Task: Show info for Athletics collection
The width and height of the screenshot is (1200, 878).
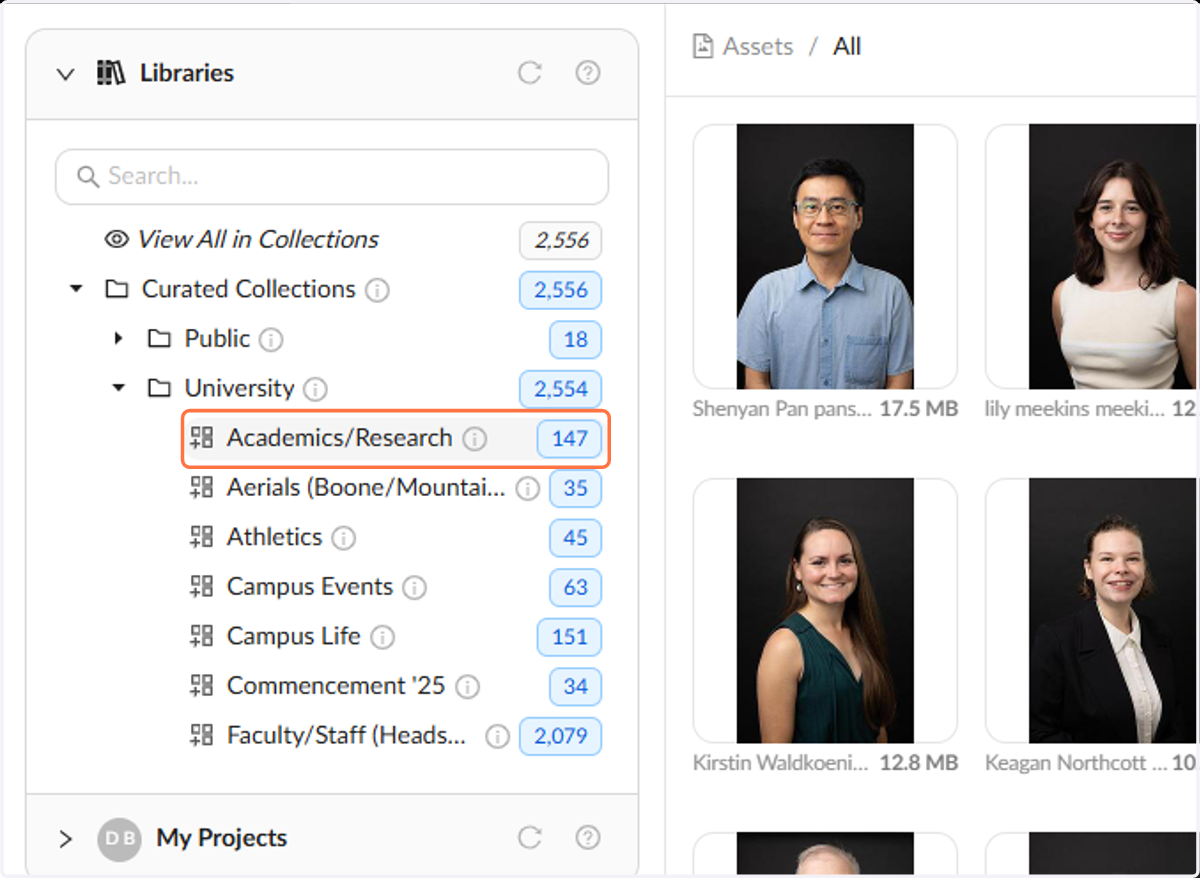Action: [x=343, y=538]
